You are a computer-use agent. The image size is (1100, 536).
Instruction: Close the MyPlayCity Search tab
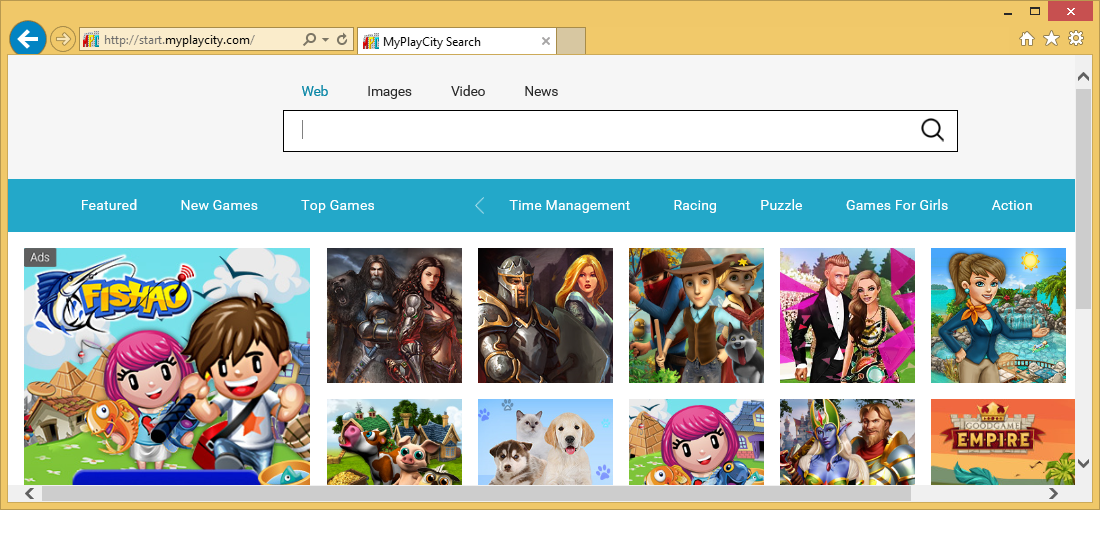(x=545, y=42)
